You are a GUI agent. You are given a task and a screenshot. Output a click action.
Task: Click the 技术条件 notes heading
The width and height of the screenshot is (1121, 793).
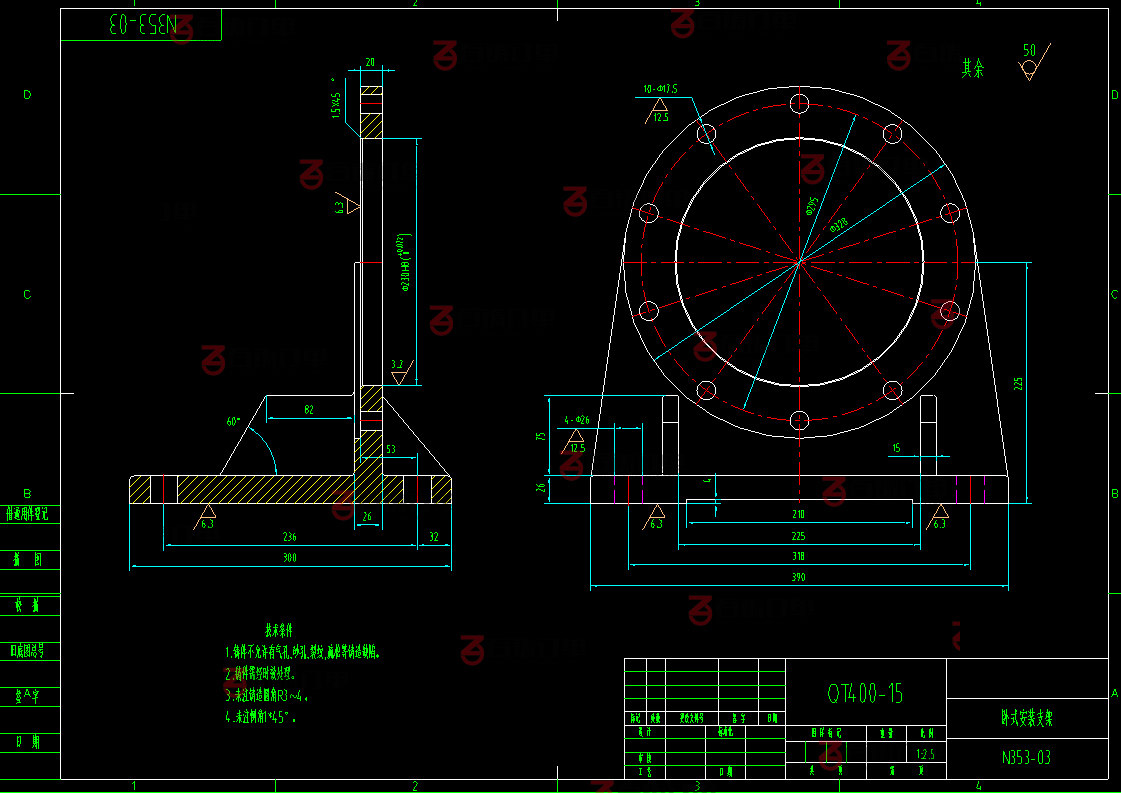(x=278, y=630)
